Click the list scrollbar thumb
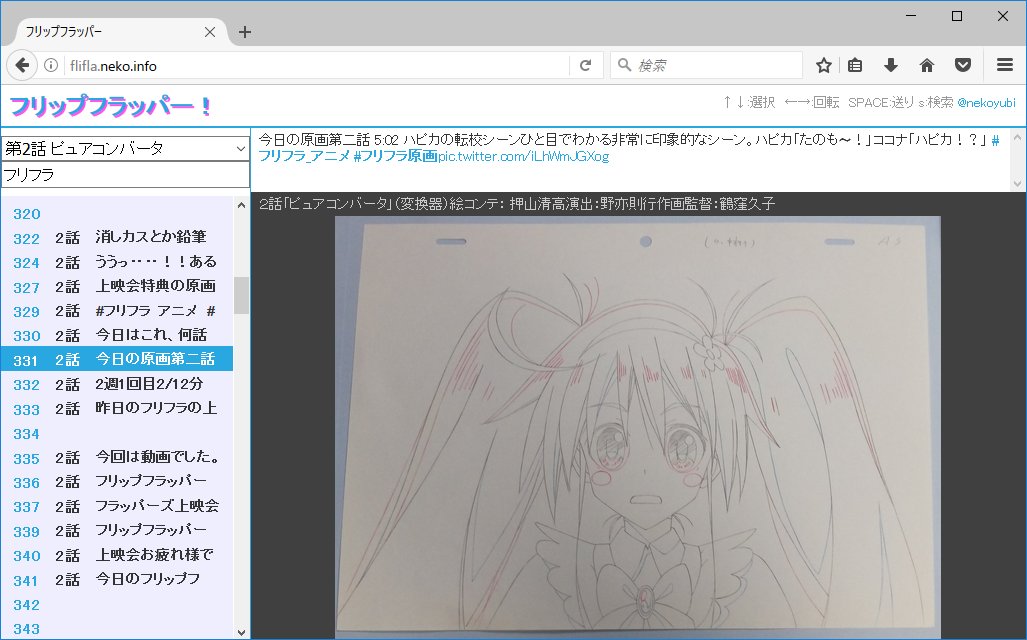Image resolution: width=1027 pixels, height=640 pixels. click(x=241, y=295)
